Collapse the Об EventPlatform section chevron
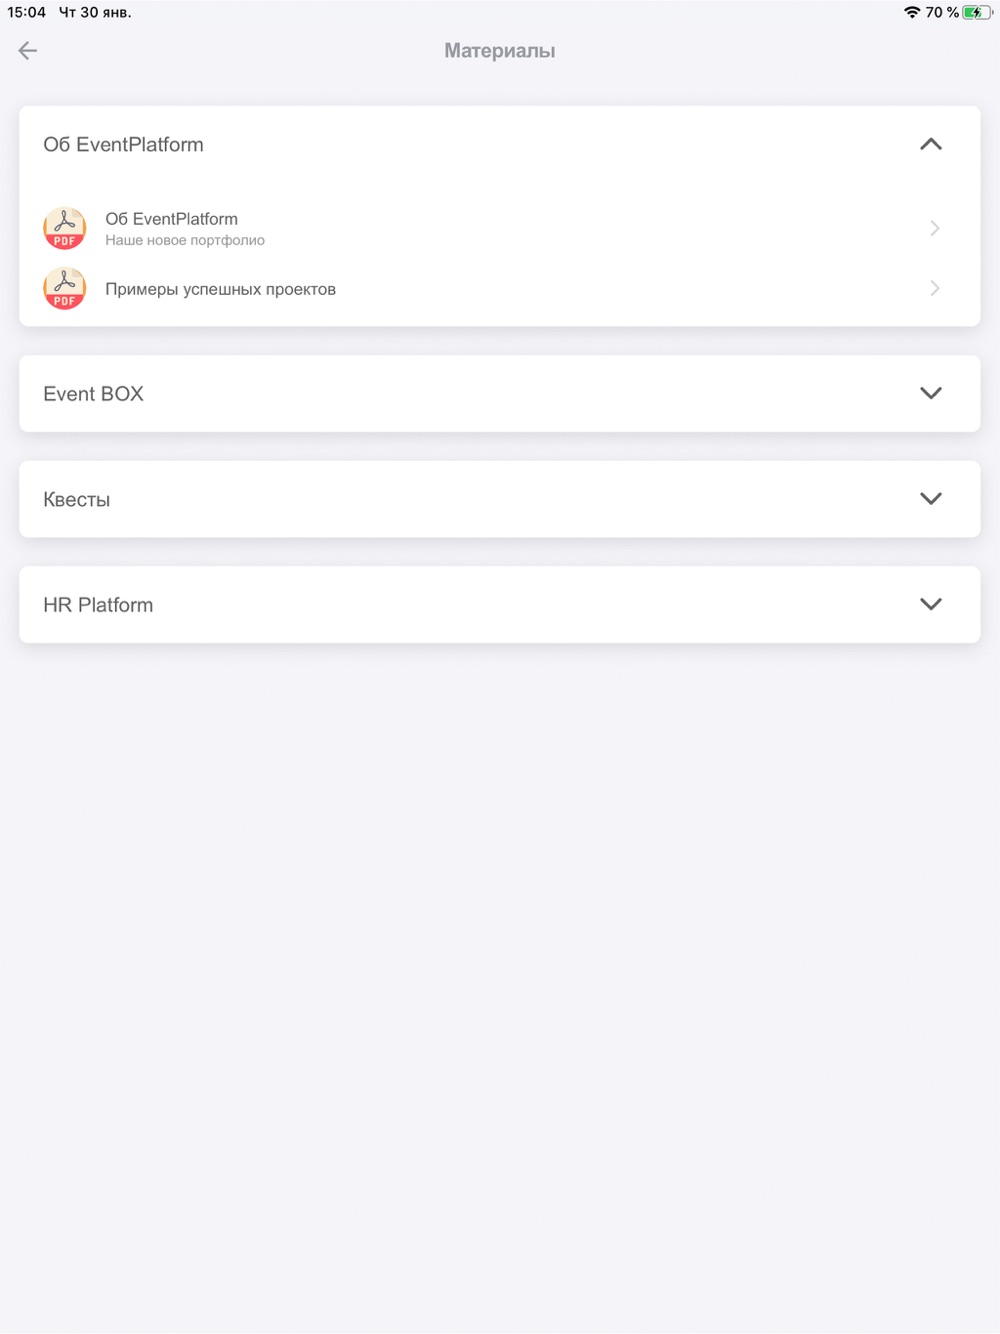The image size is (1000, 1334). point(931,144)
